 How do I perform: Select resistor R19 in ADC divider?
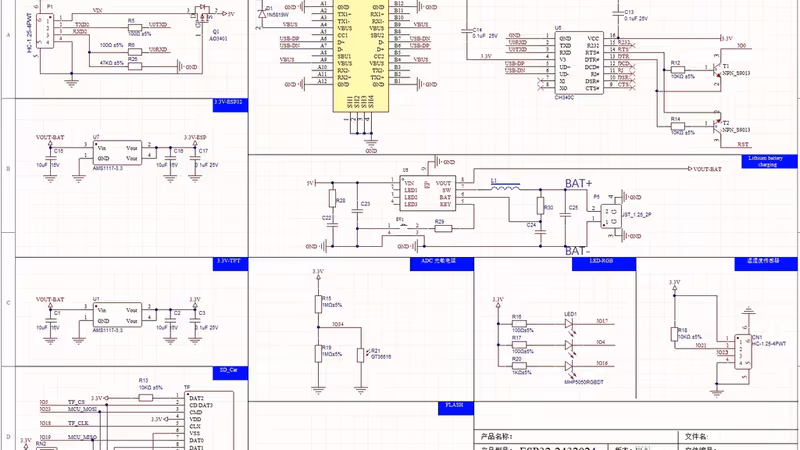(x=318, y=354)
